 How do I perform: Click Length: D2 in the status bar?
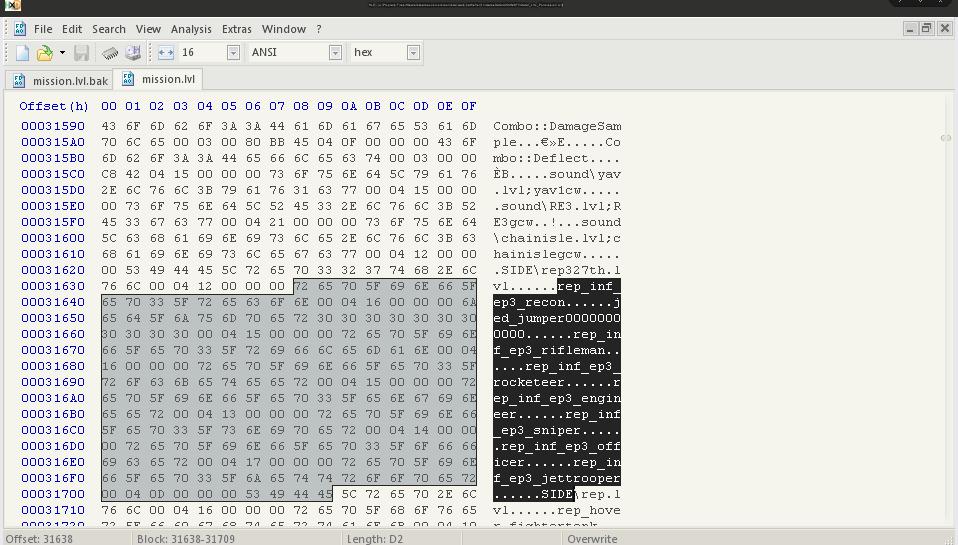coord(375,538)
